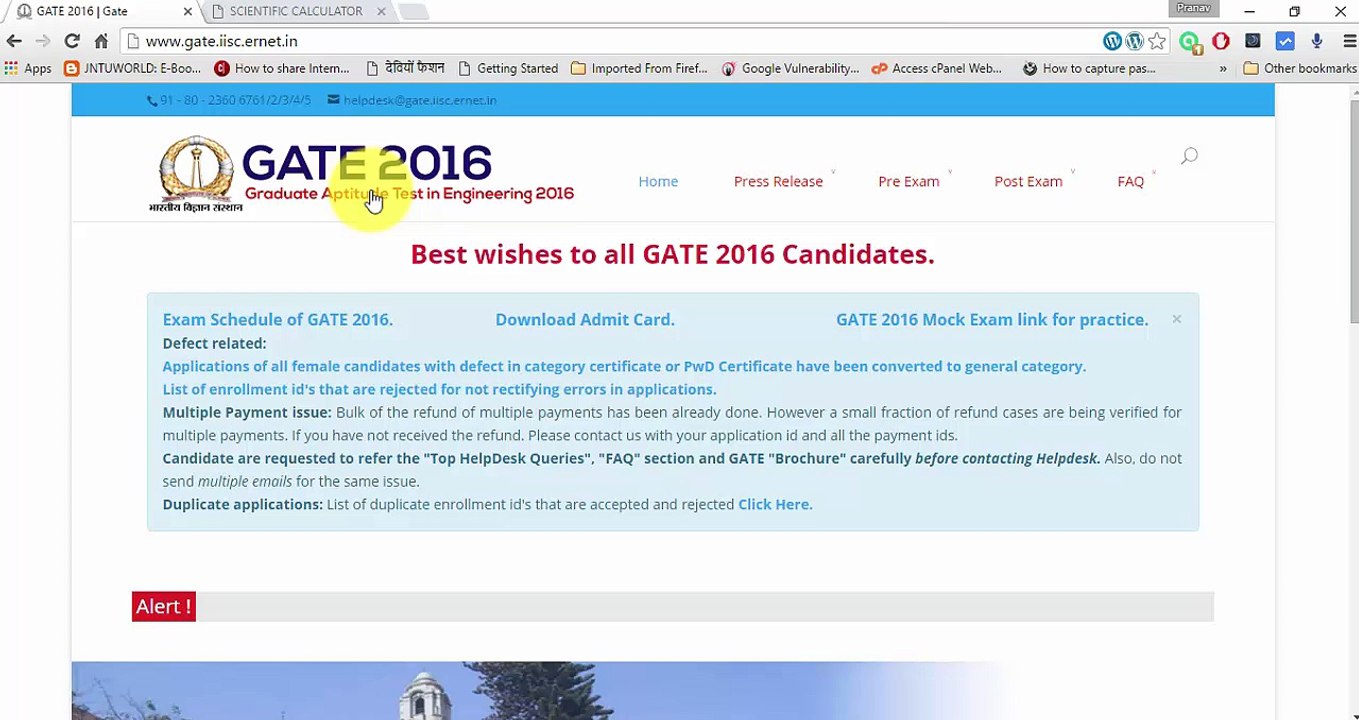Go back with the browser back arrow
This screenshot has width=1359, height=720.
pyautogui.click(x=14, y=41)
